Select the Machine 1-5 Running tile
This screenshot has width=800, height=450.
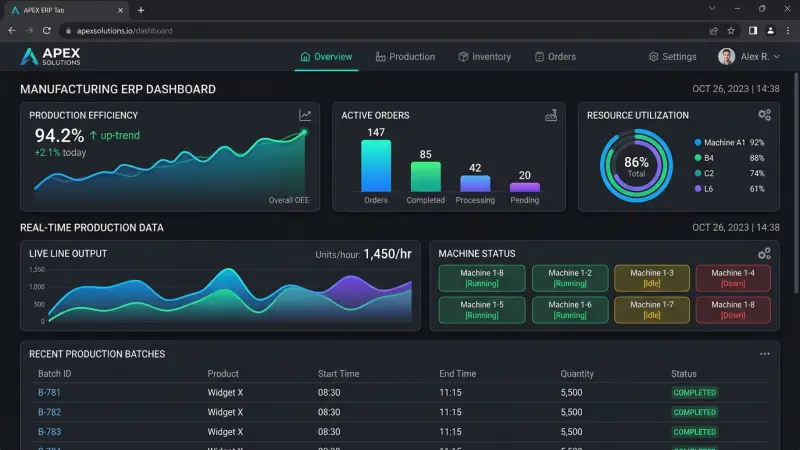pos(482,310)
